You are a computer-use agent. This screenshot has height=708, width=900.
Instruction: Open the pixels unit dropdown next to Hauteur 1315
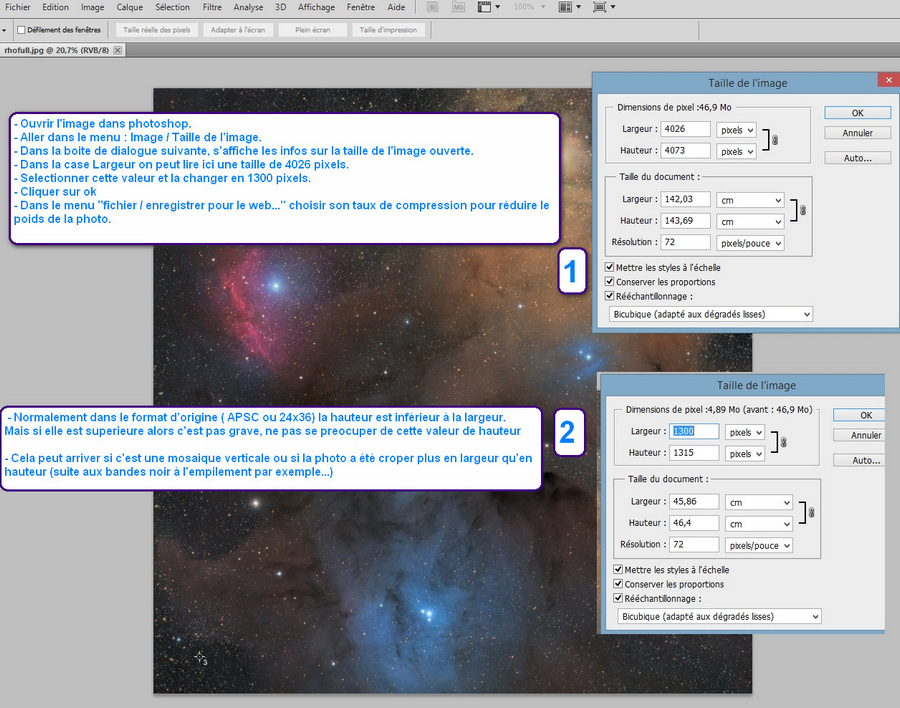[x=745, y=454]
